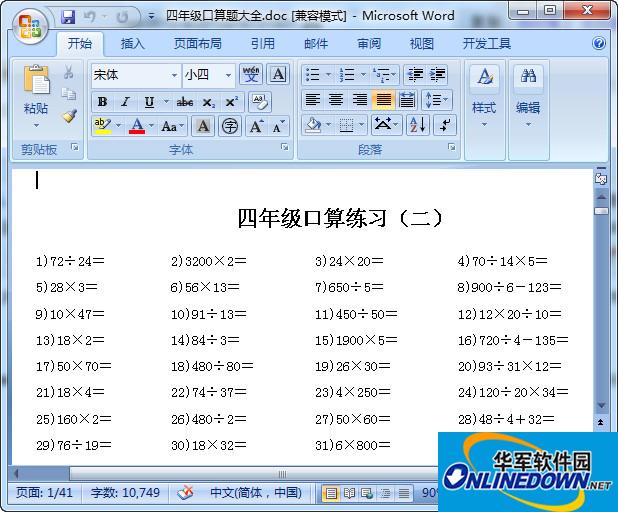
Task: Expand the multilevel list dropdown
Action: [x=394, y=74]
